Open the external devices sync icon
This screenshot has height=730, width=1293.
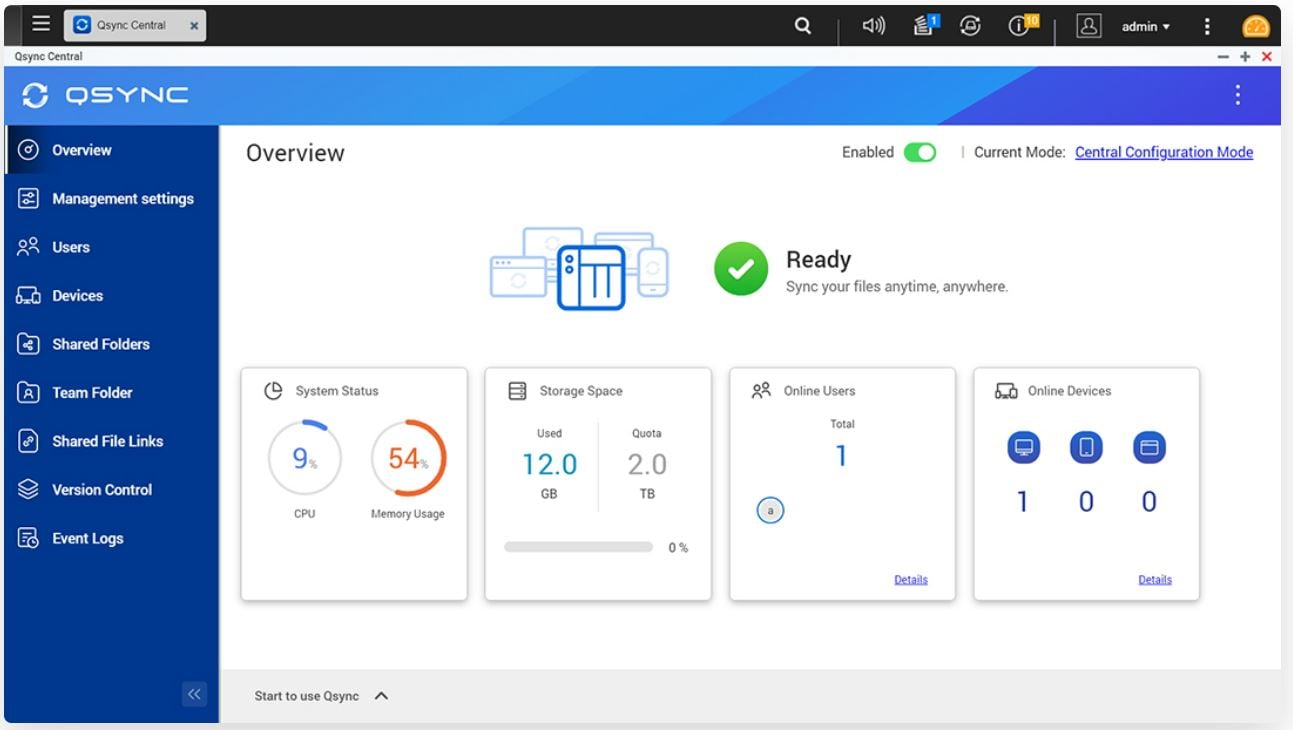[x=970, y=27]
